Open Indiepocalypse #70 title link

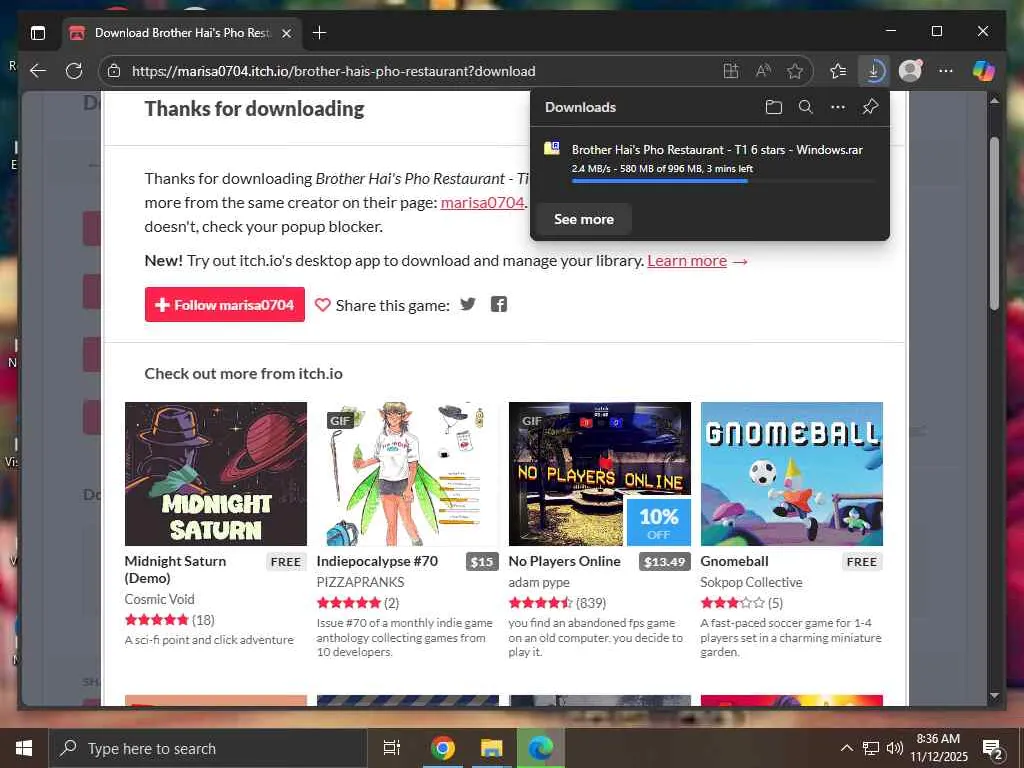(x=377, y=561)
